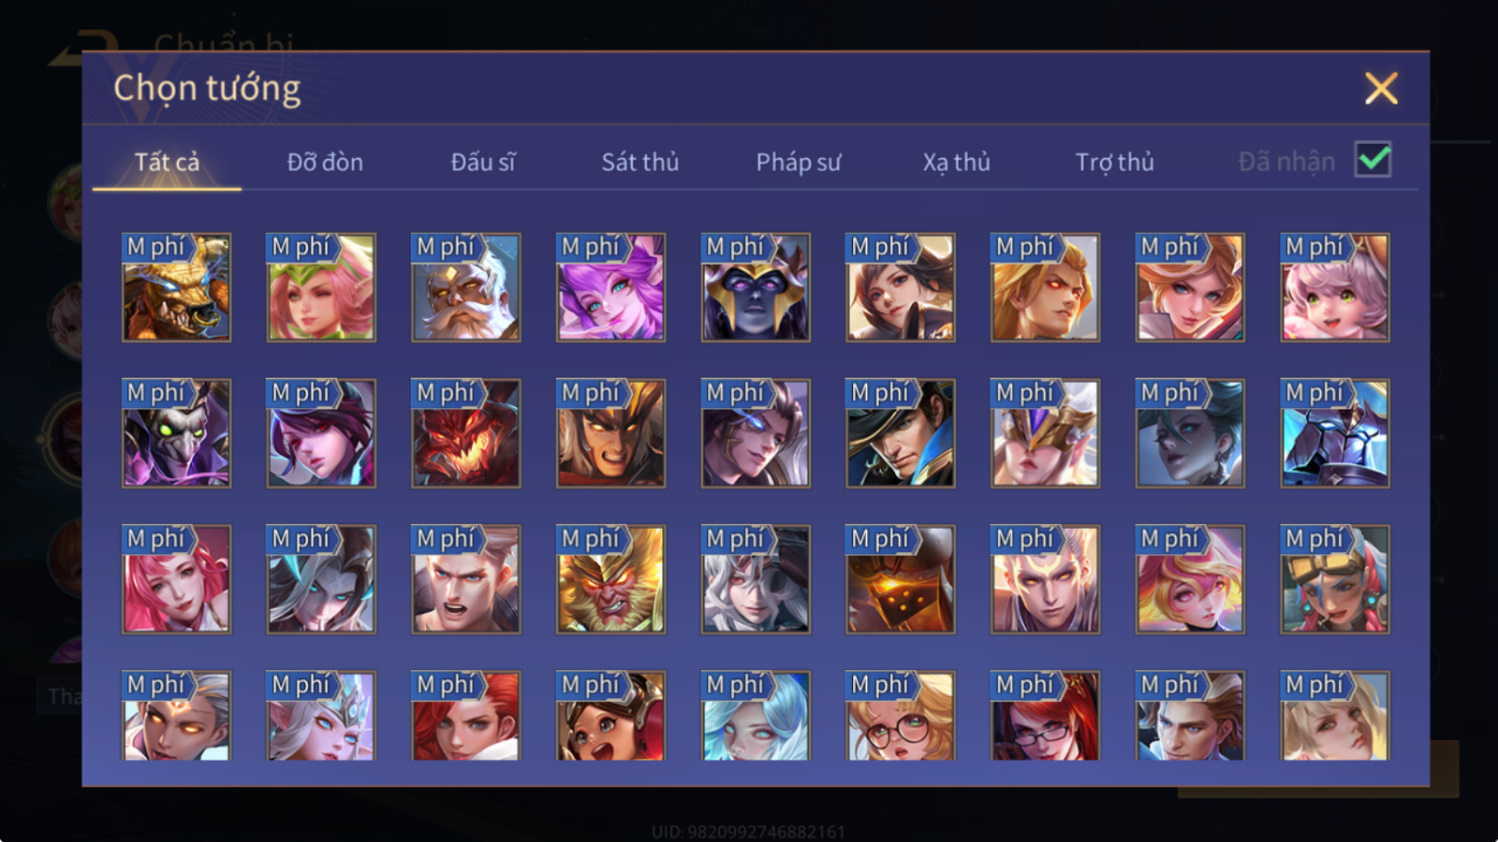Select the green-eyed purple jester hero
The height and width of the screenshot is (842, 1498).
click(x=176, y=434)
